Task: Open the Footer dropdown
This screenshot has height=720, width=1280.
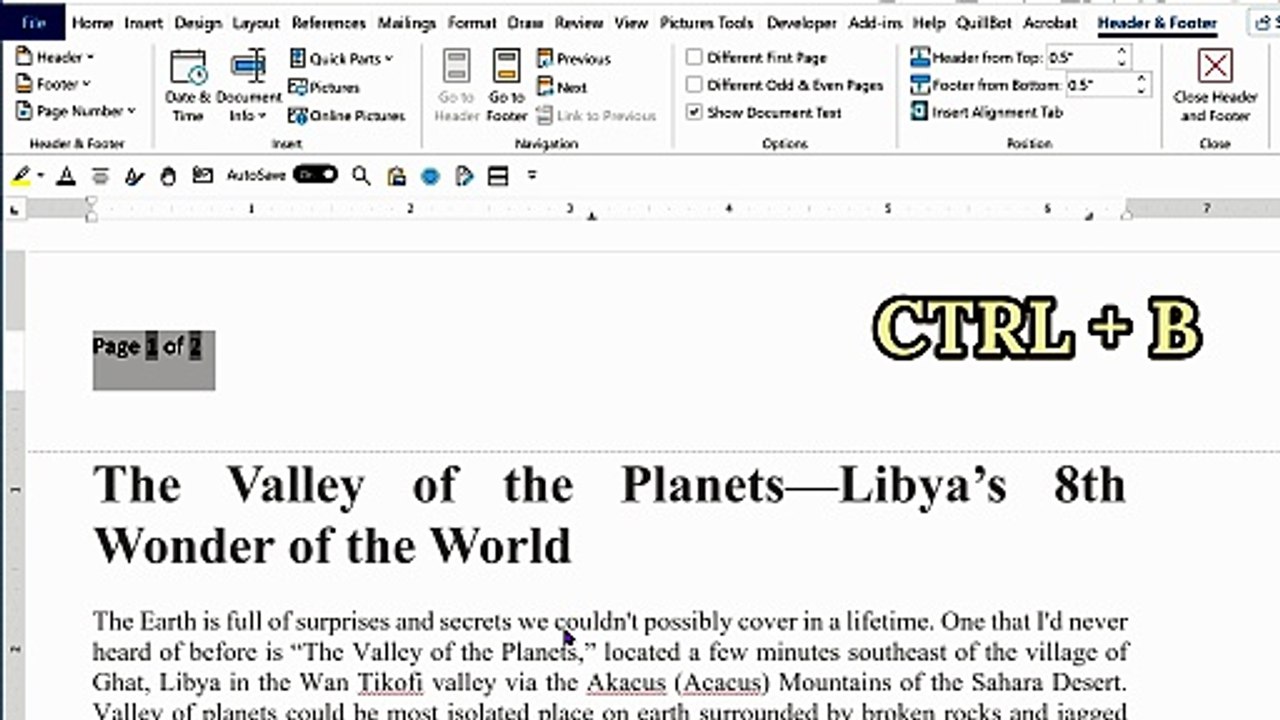Action: (53, 84)
